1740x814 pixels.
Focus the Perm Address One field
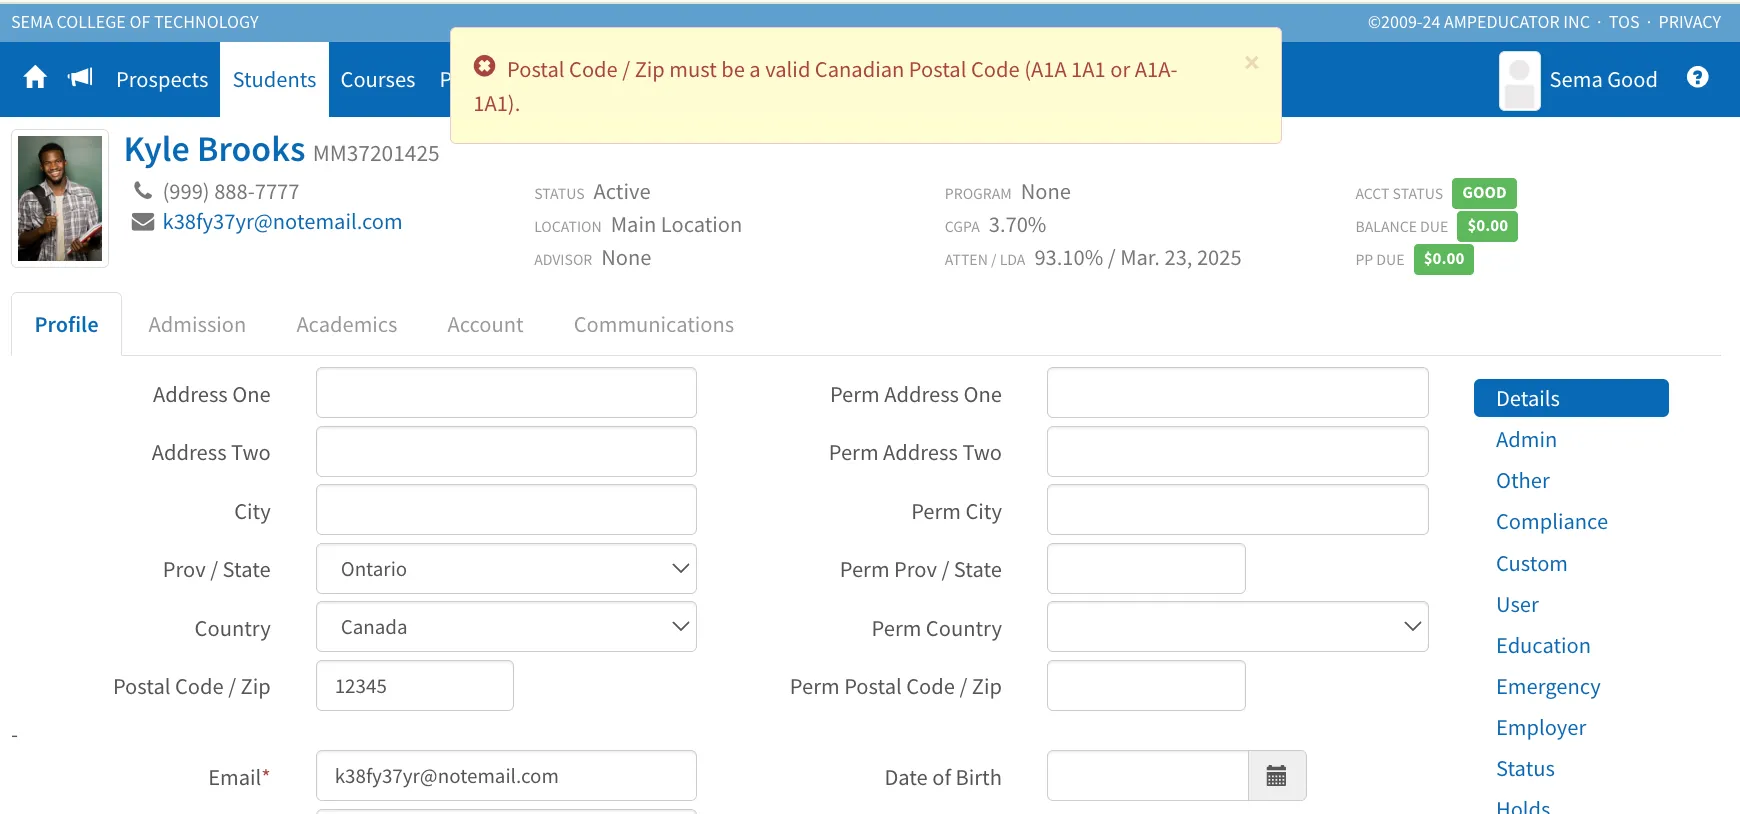(1237, 393)
